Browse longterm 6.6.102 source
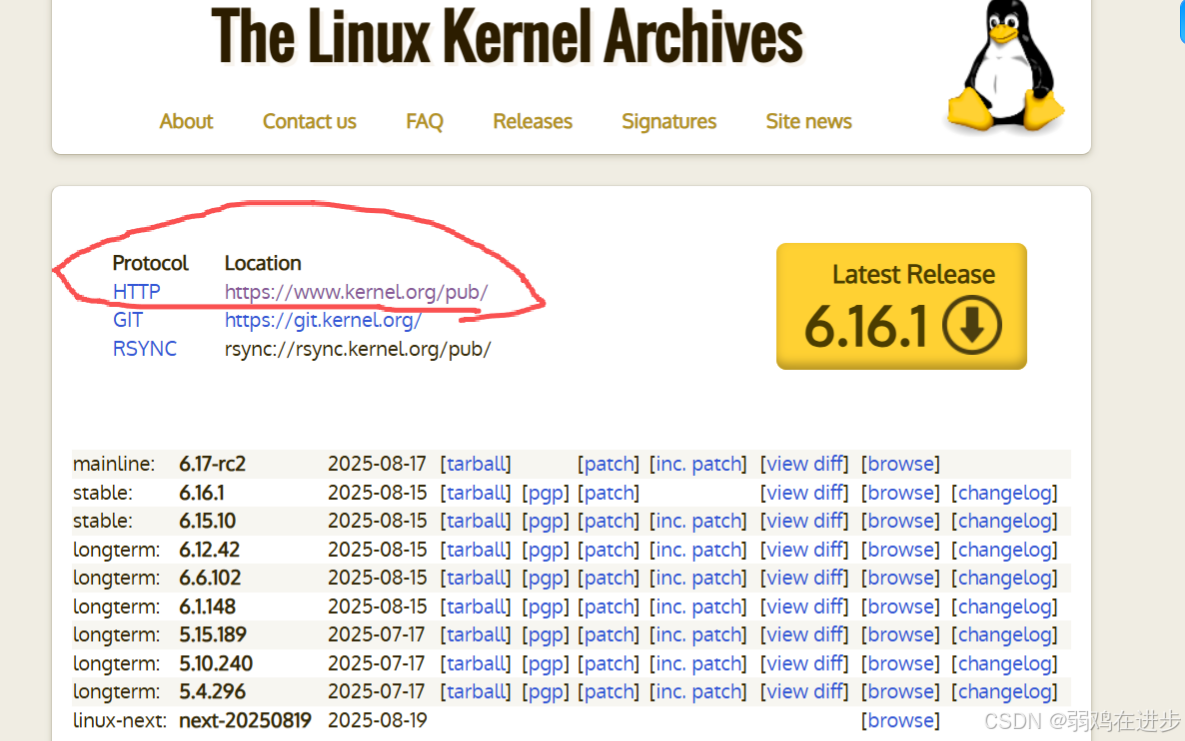This screenshot has width=1185, height=741. [900, 578]
